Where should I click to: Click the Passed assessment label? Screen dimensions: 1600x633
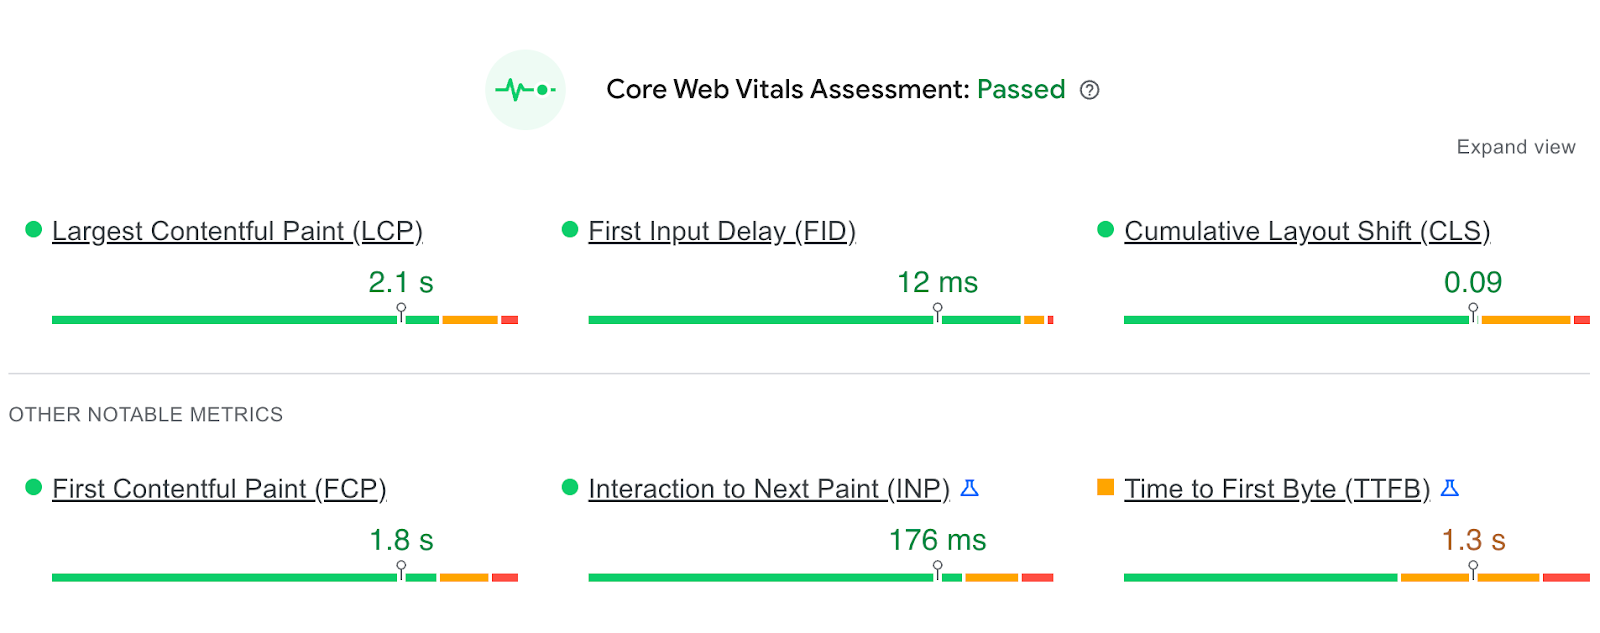coord(1021,90)
